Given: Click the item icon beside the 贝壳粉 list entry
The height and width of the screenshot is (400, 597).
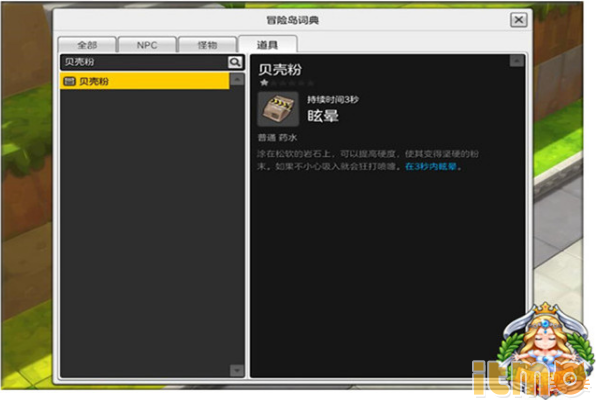Looking at the screenshot, I should [69, 81].
